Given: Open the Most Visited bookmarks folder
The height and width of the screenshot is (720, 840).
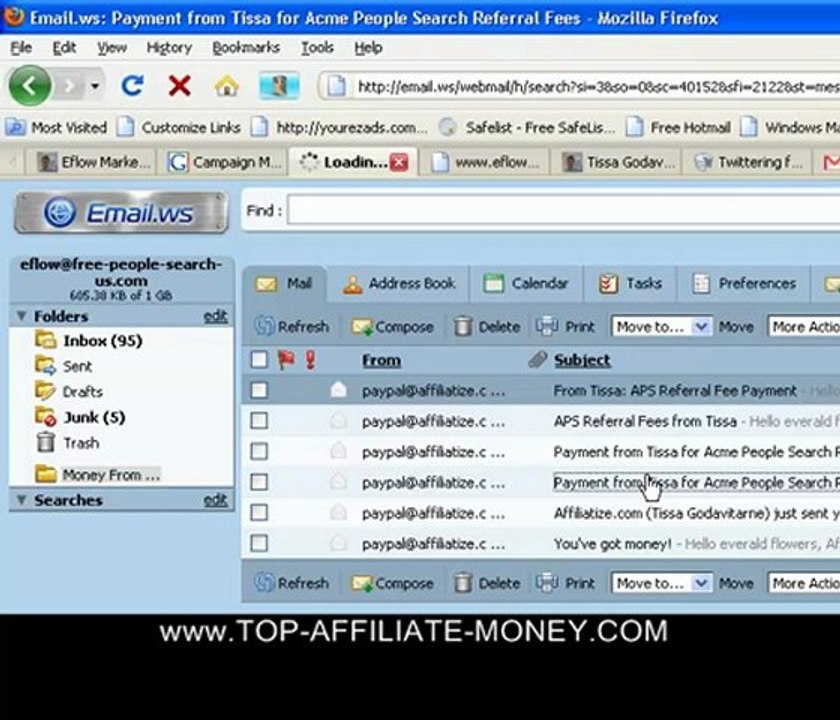Looking at the screenshot, I should click(x=56, y=128).
